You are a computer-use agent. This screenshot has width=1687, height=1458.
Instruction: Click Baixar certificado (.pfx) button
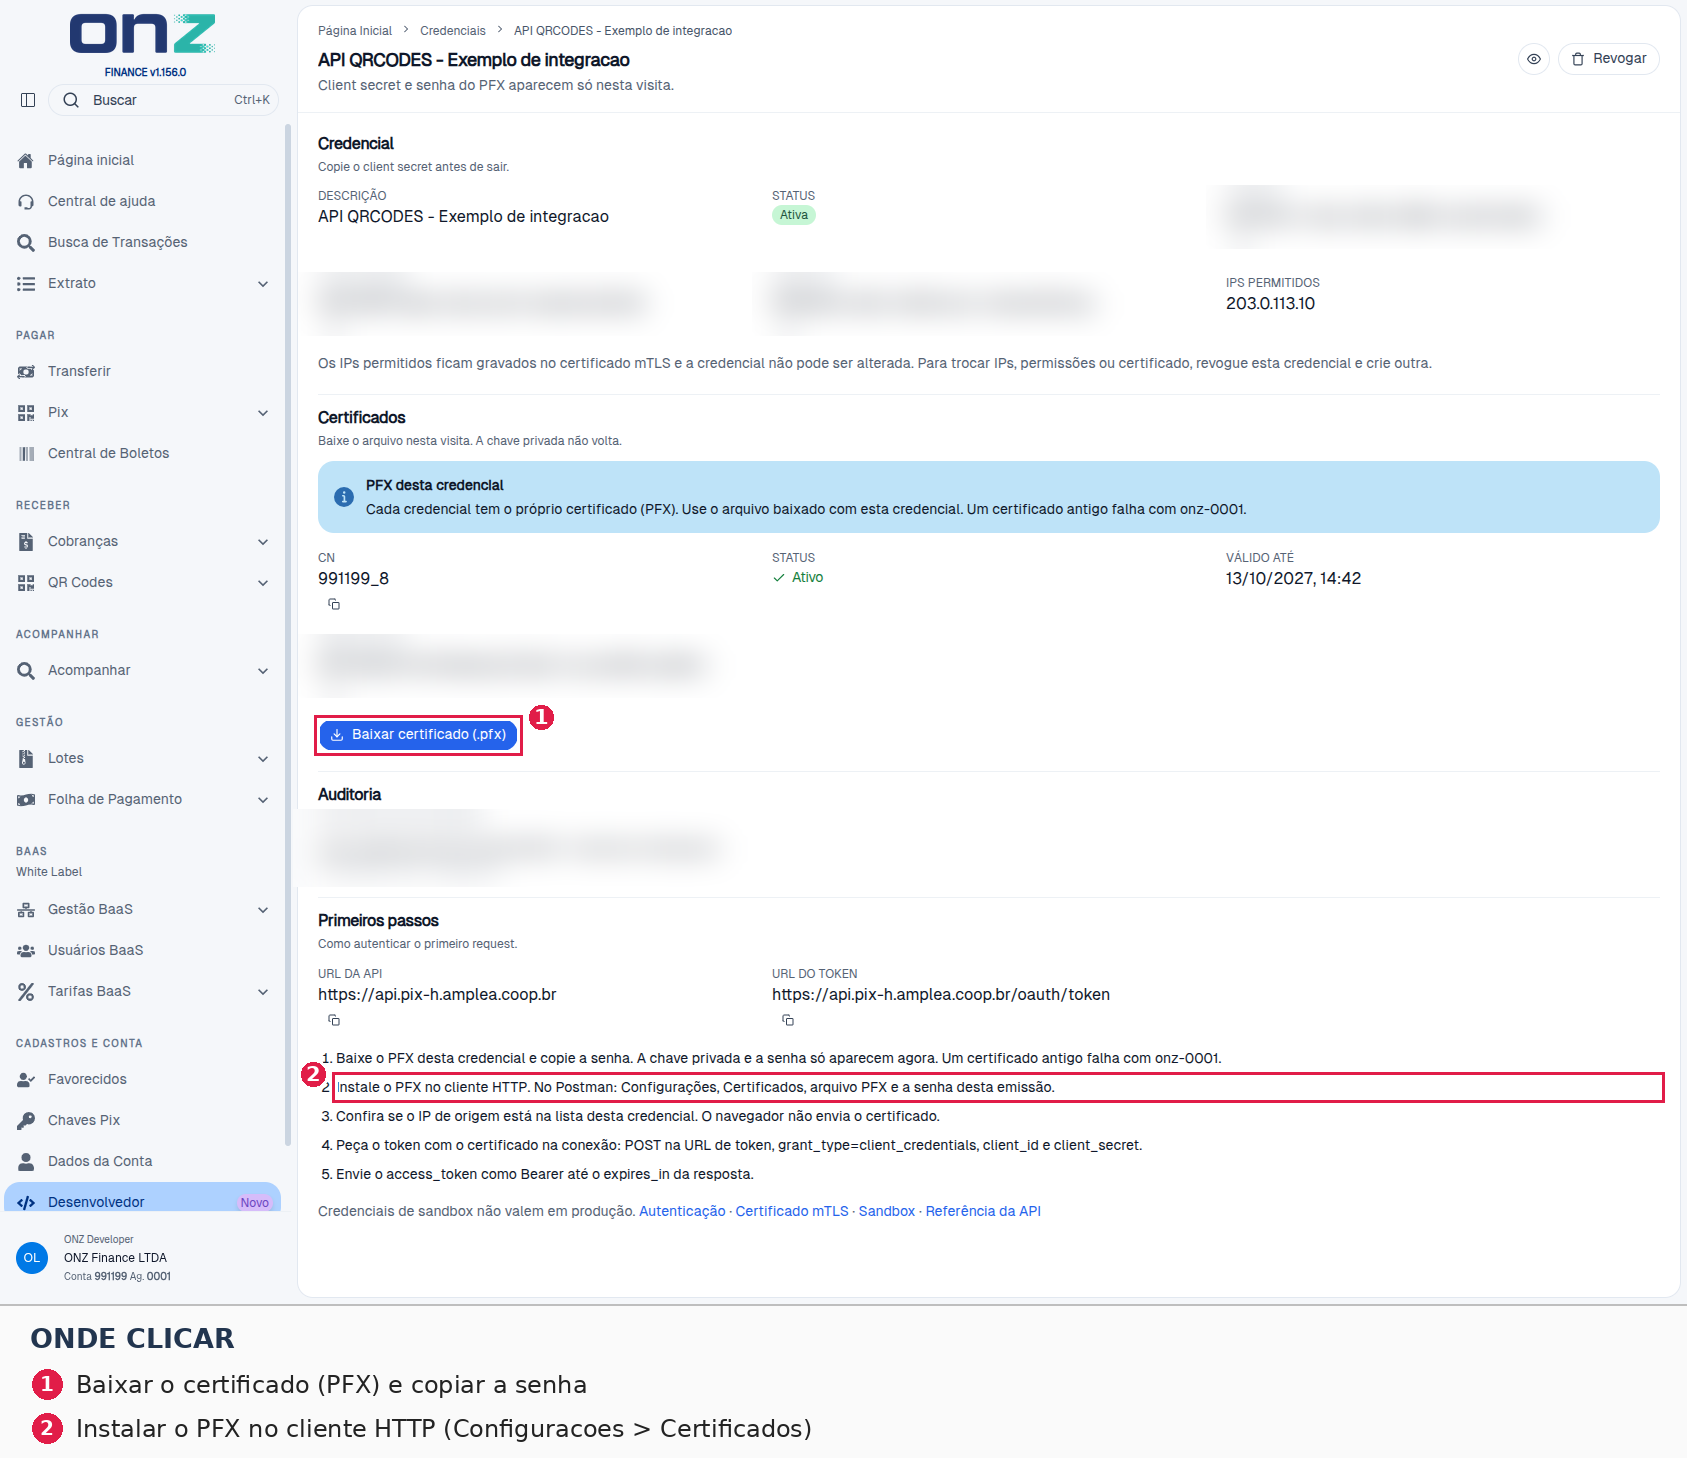point(418,735)
